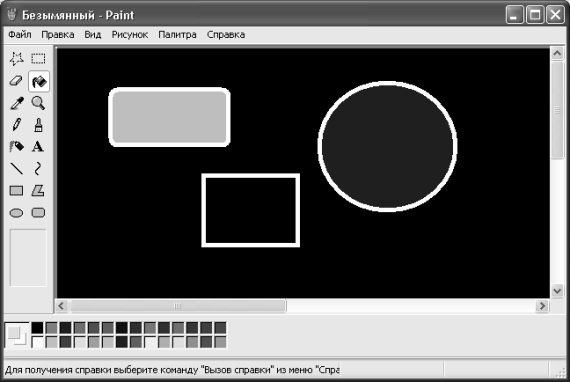The image size is (570, 382).
Task: Click inside the white-outlined circle on canvas
Action: (388, 146)
